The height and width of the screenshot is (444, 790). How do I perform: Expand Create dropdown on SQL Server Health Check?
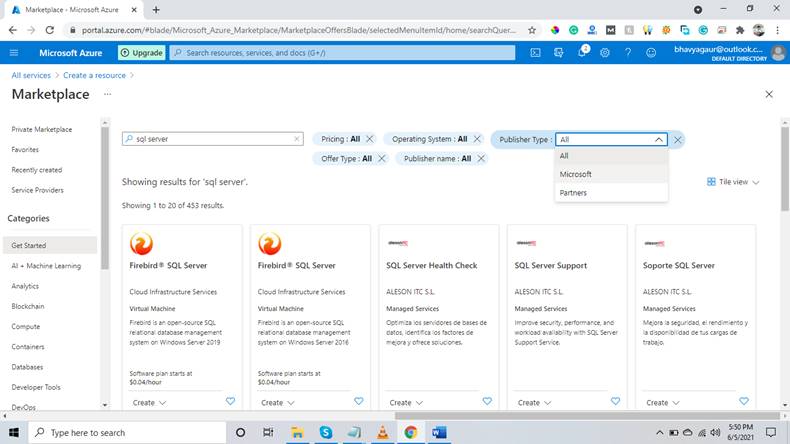pyautogui.click(x=407, y=403)
